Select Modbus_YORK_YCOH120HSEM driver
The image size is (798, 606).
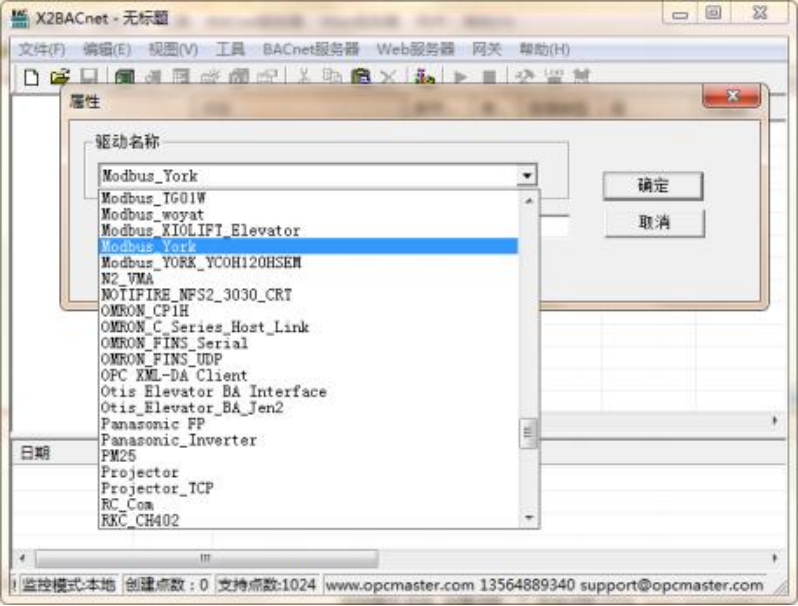click(308, 263)
